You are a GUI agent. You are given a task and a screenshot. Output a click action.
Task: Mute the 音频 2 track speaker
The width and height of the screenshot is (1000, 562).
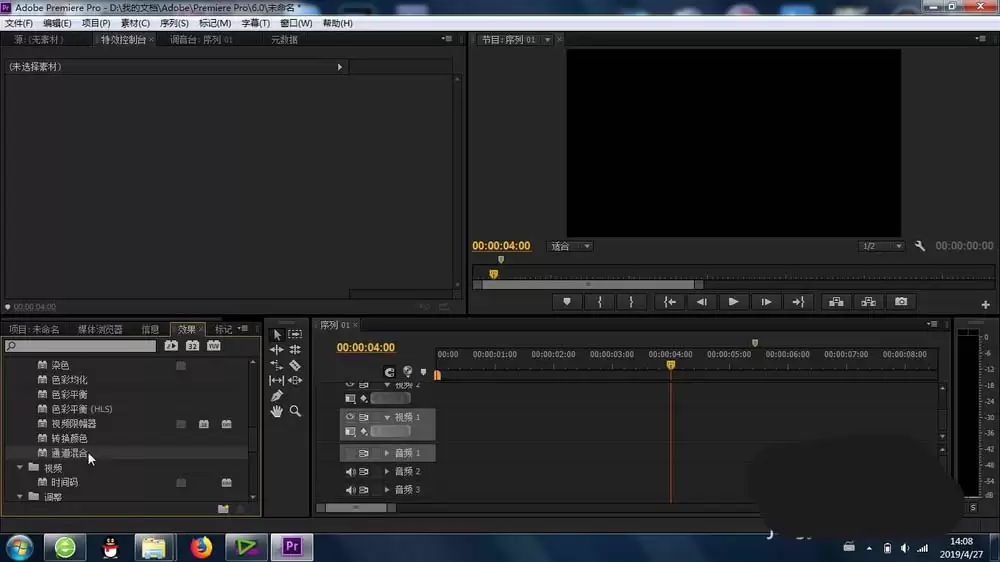point(350,471)
